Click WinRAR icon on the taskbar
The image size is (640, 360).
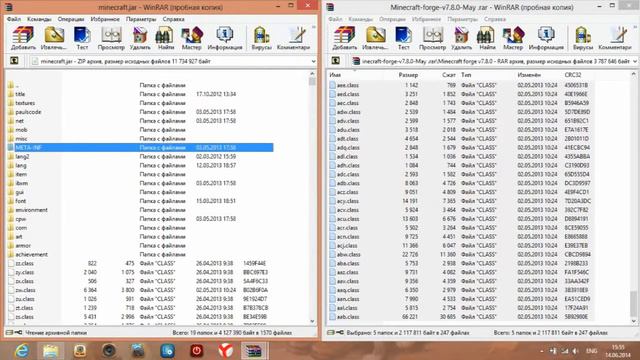point(253,351)
